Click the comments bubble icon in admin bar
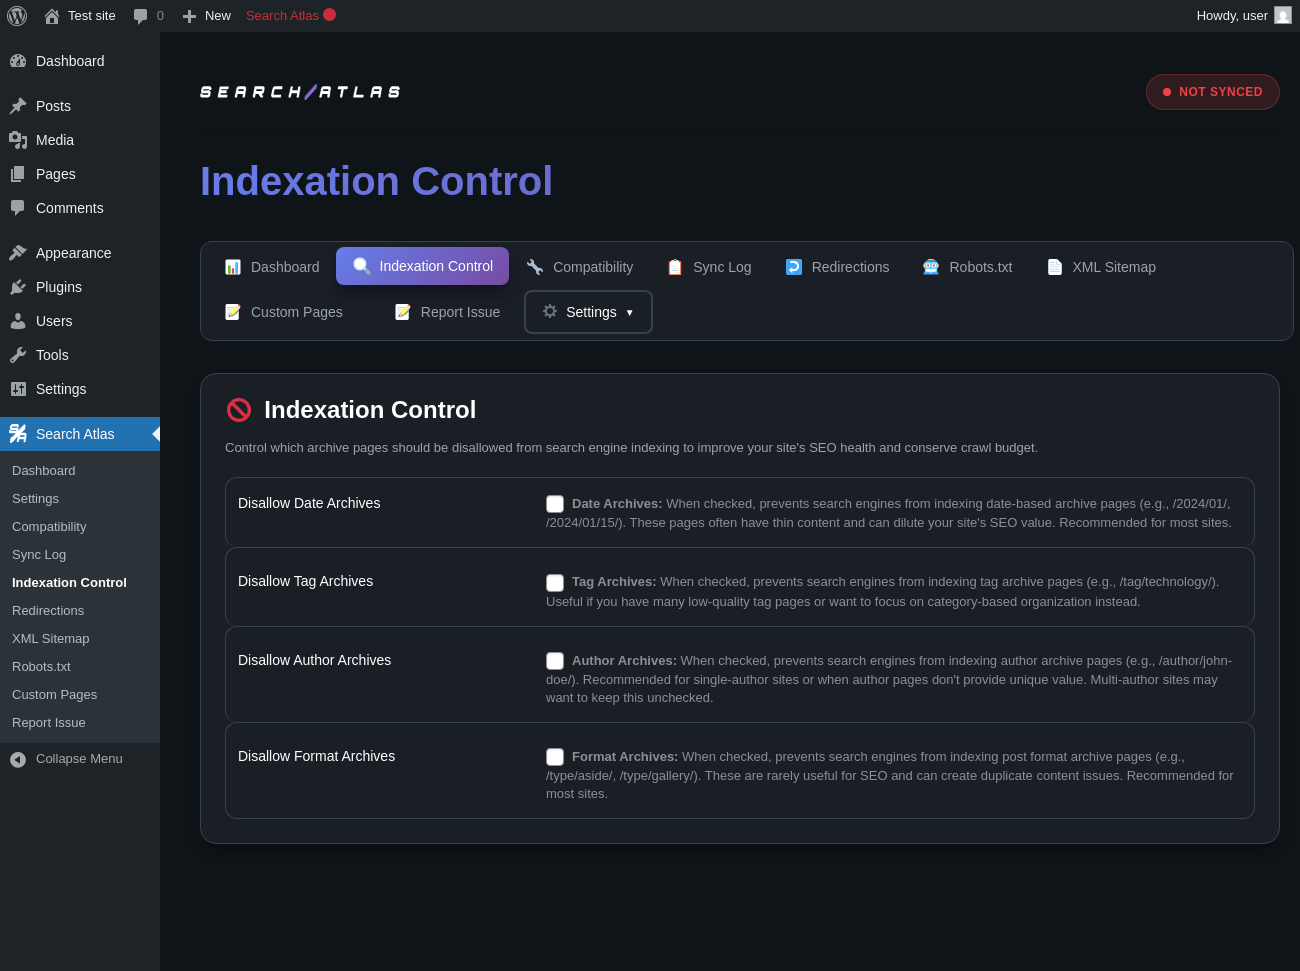This screenshot has height=971, width=1300. (x=141, y=16)
